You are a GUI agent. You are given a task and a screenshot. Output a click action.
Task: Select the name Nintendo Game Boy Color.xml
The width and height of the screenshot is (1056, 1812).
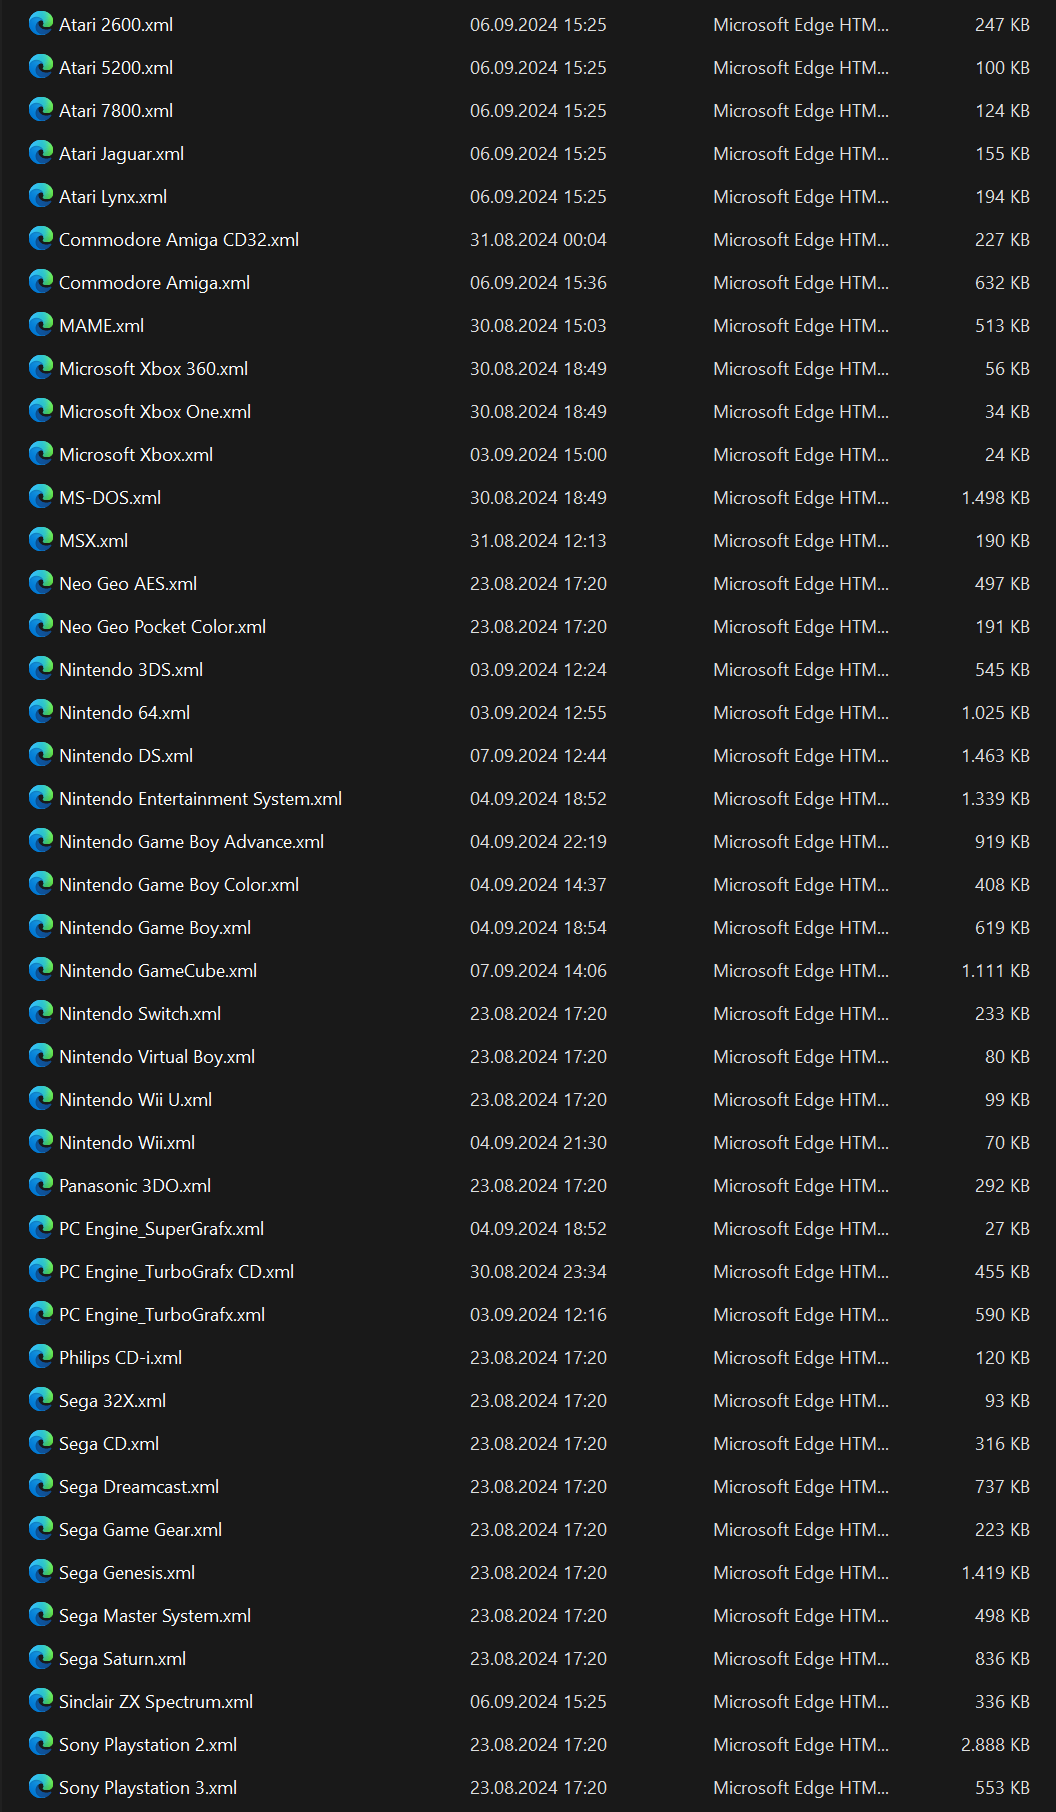pyautogui.click(x=179, y=885)
